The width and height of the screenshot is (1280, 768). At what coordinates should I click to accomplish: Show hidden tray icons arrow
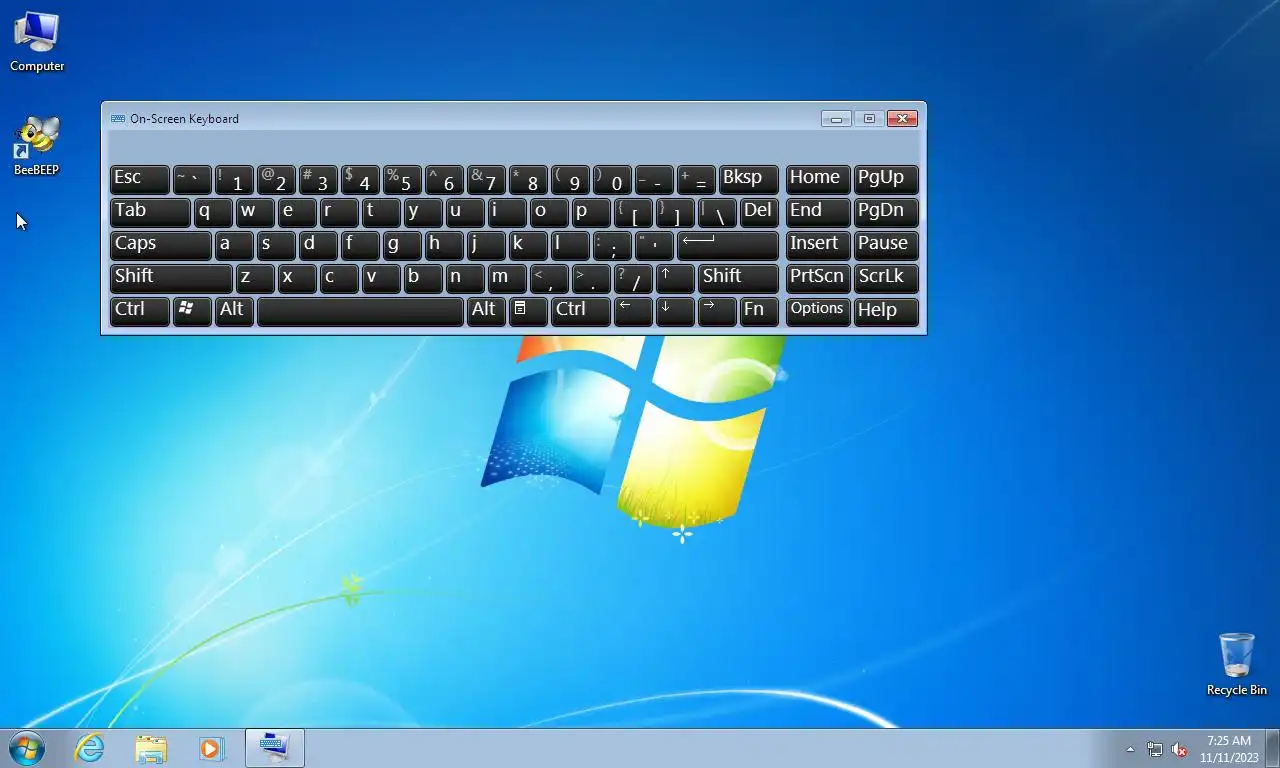coord(1130,749)
